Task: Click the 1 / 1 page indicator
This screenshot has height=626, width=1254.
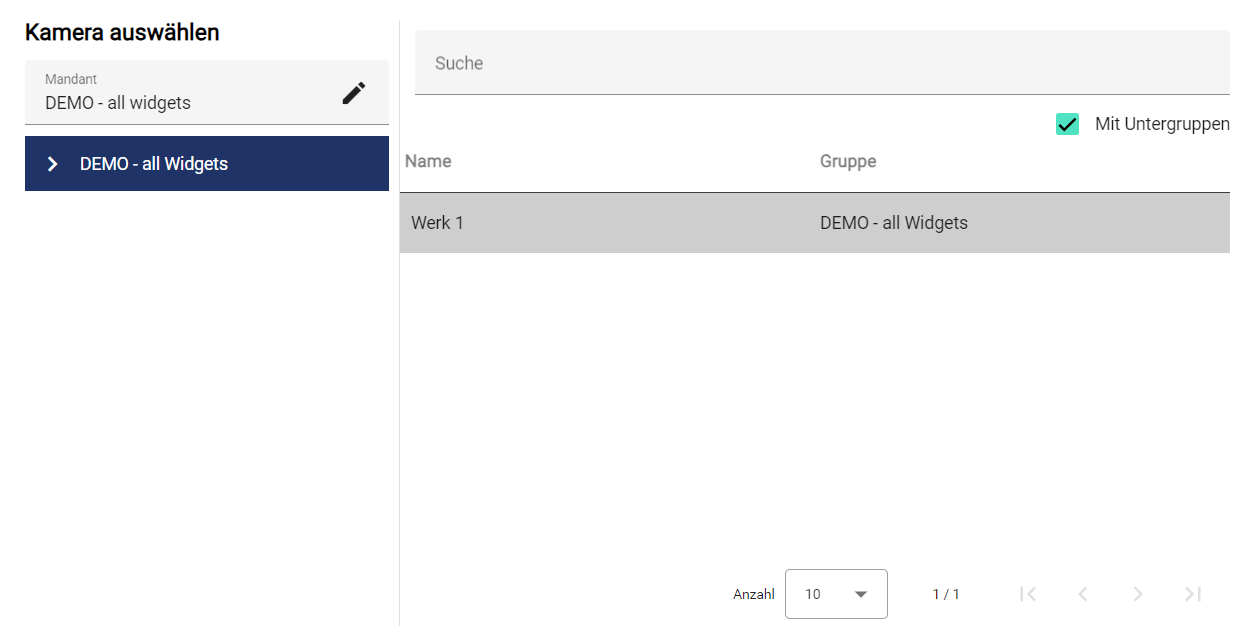Action: [x=945, y=594]
